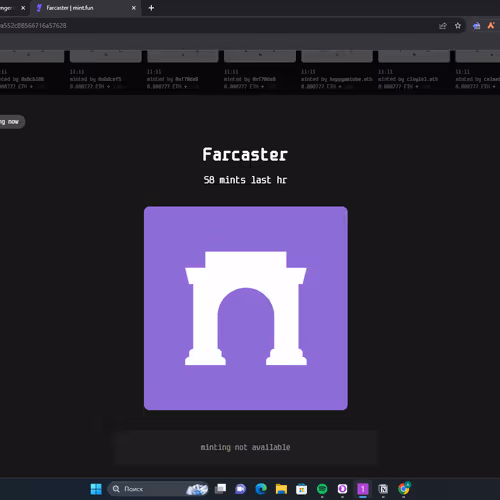The height and width of the screenshot is (500, 500).
Task: Open the Teams Chat taskbar icon
Action: (x=241, y=489)
